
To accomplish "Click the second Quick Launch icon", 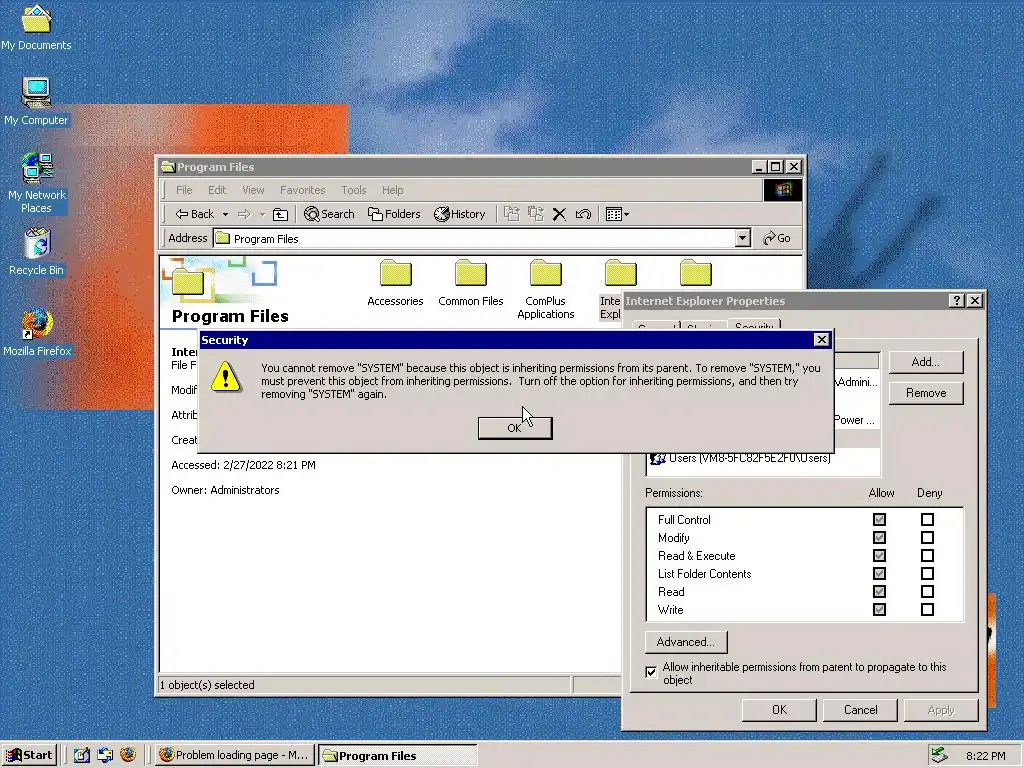I will pos(105,756).
